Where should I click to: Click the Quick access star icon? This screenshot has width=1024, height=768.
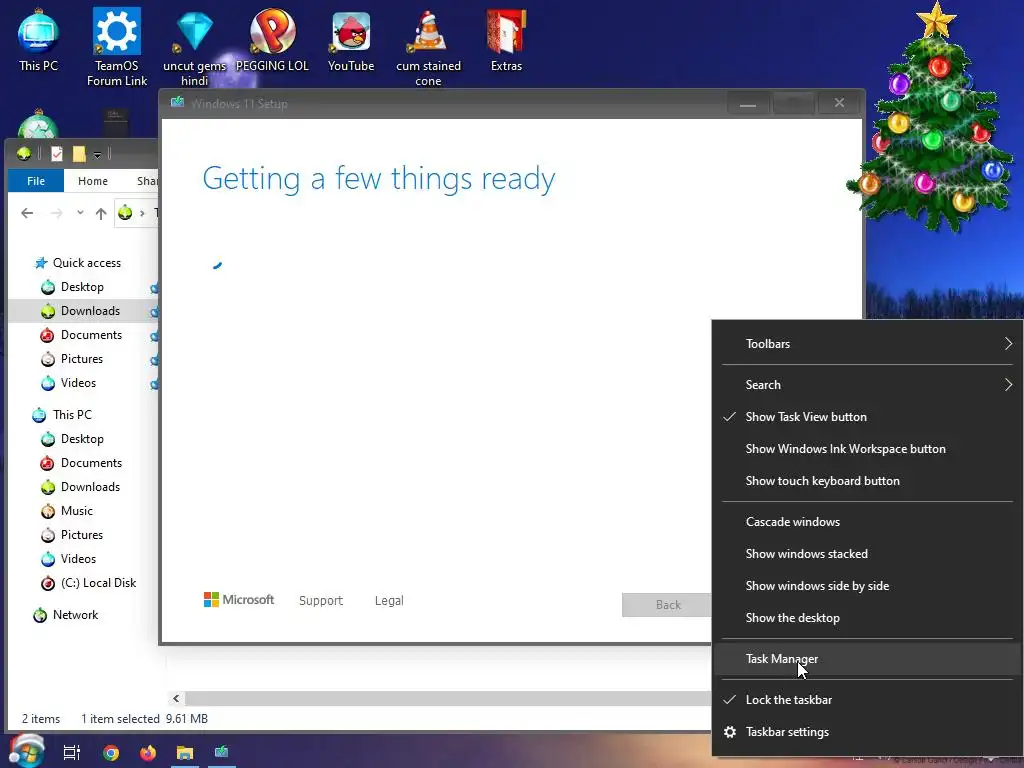pyautogui.click(x=41, y=263)
